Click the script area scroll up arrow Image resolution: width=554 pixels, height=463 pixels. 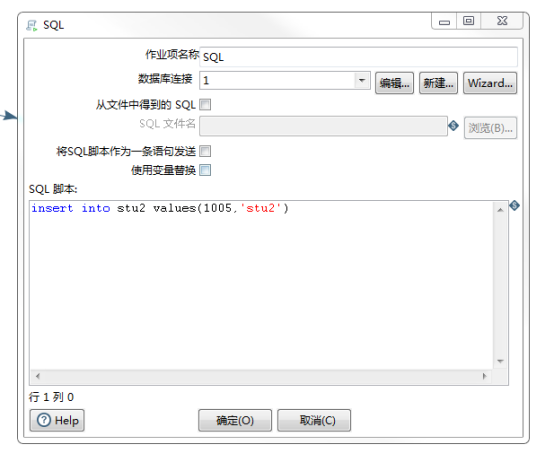click(x=500, y=210)
